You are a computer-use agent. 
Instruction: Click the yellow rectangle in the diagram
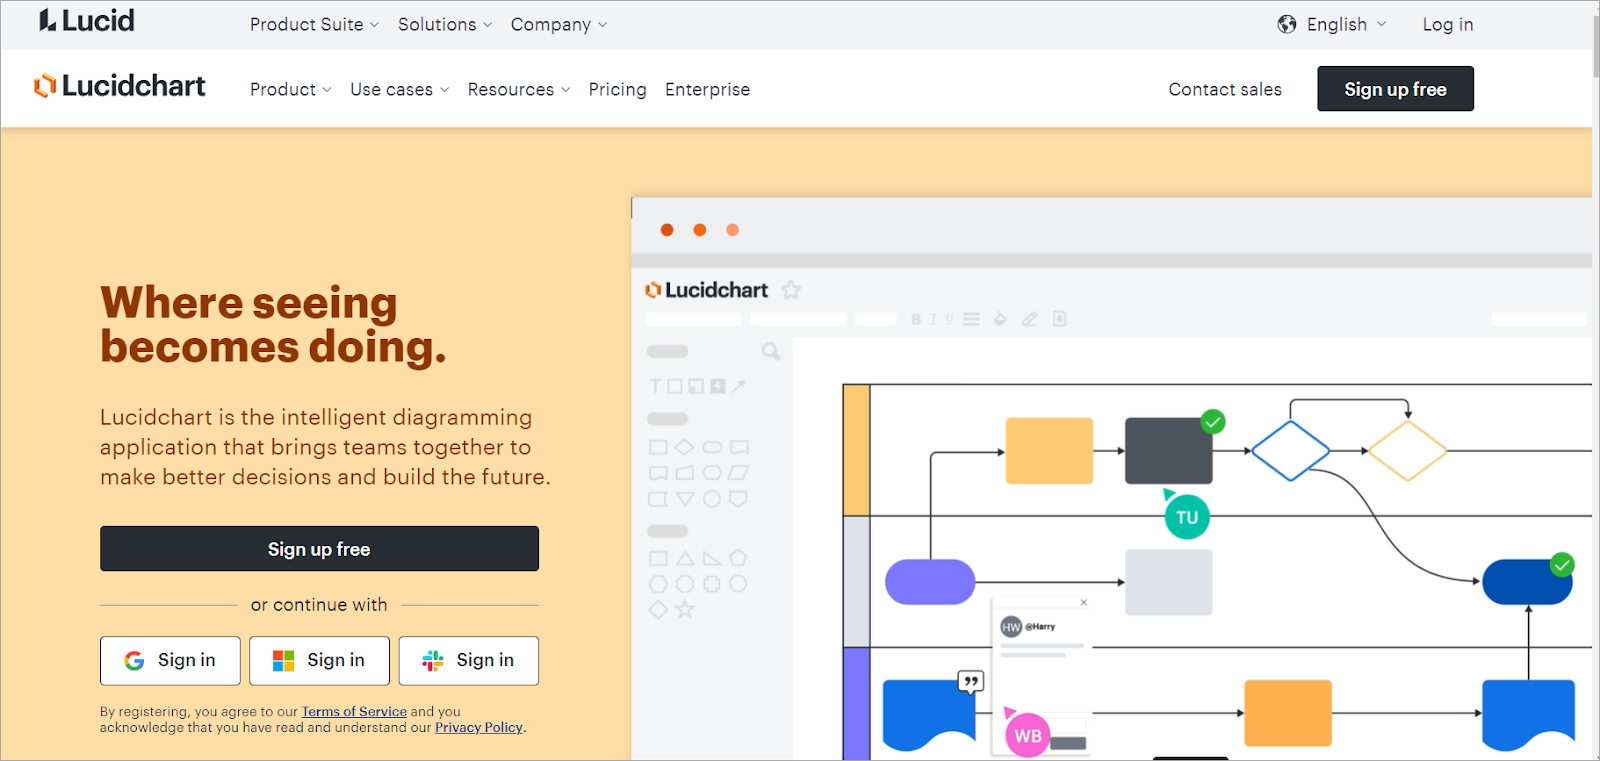(1049, 451)
